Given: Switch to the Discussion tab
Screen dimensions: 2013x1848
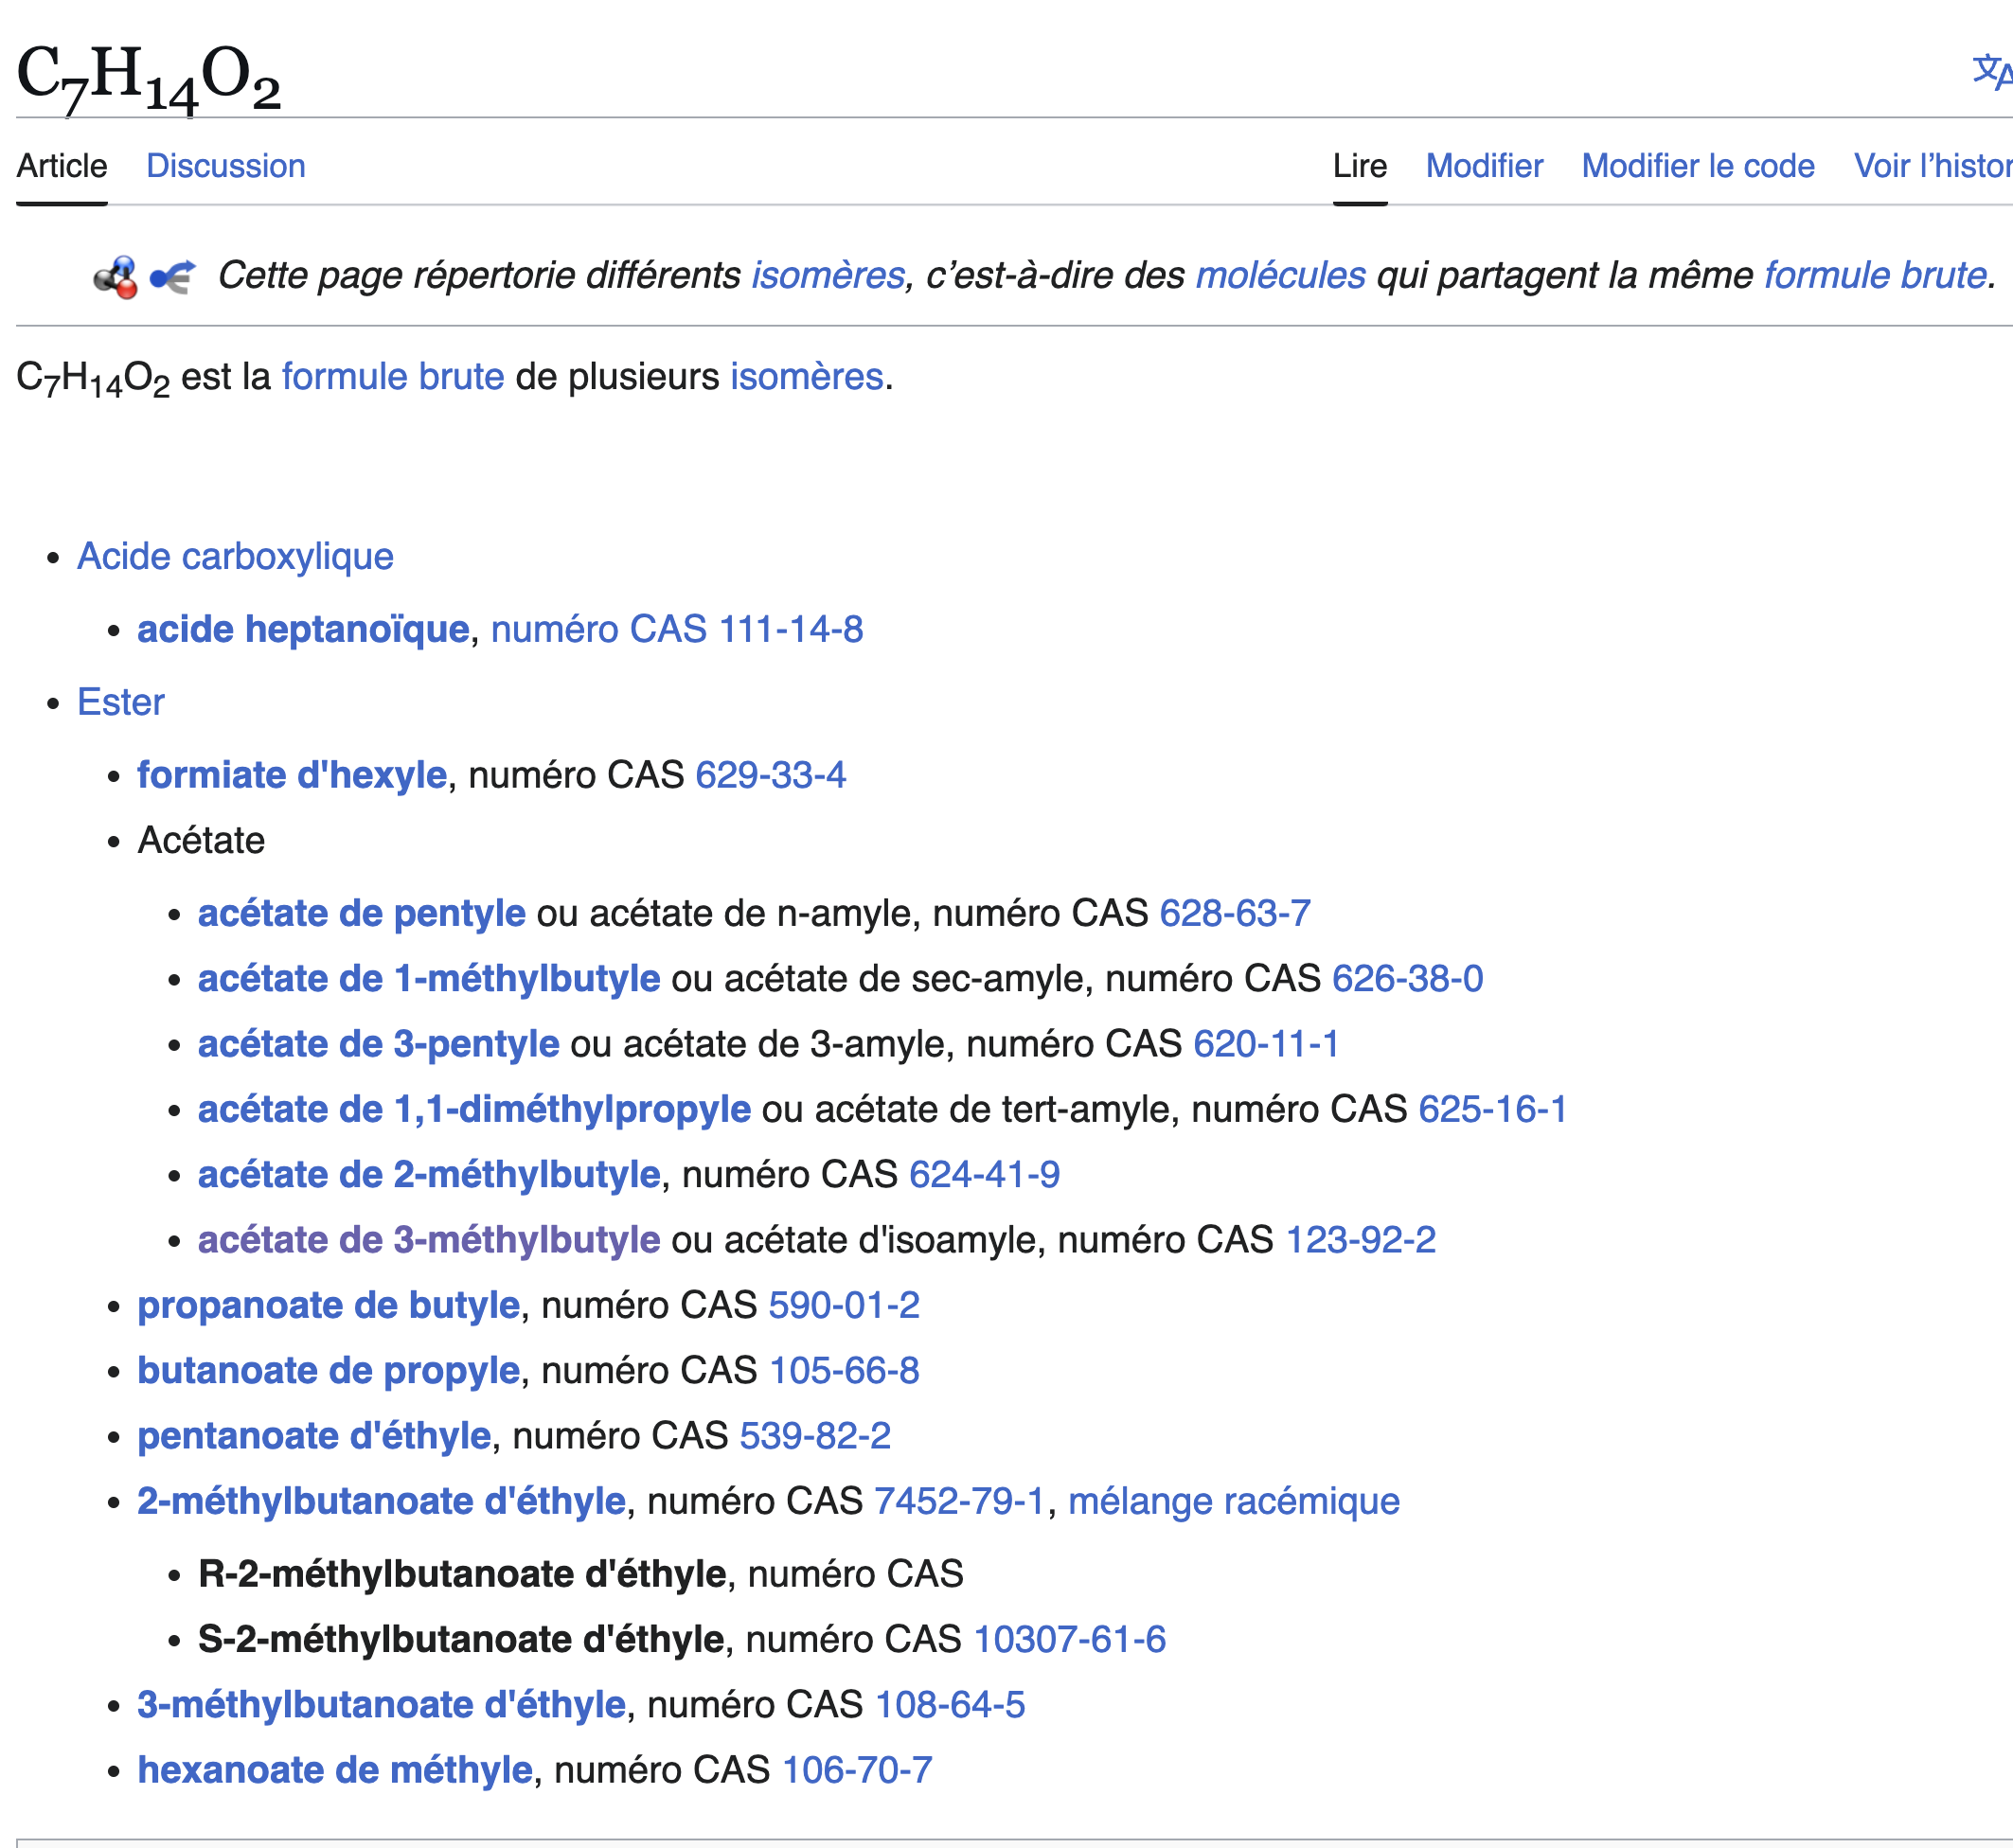Looking at the screenshot, I should pyautogui.click(x=226, y=166).
